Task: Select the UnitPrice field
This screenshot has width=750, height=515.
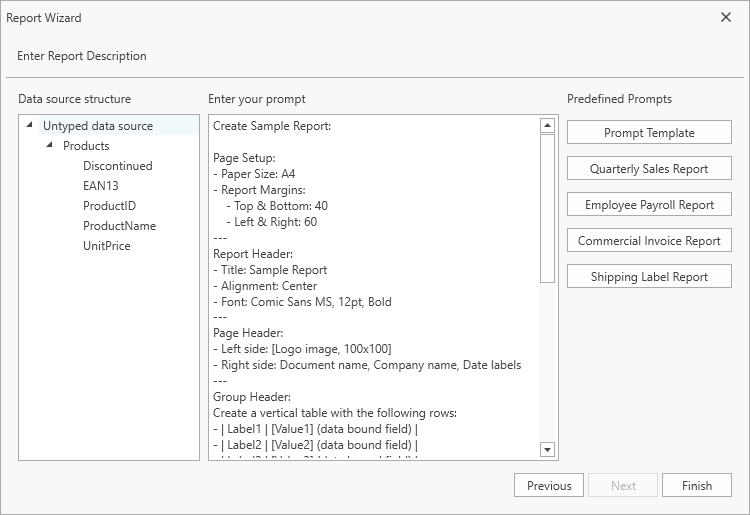Action: coord(106,246)
